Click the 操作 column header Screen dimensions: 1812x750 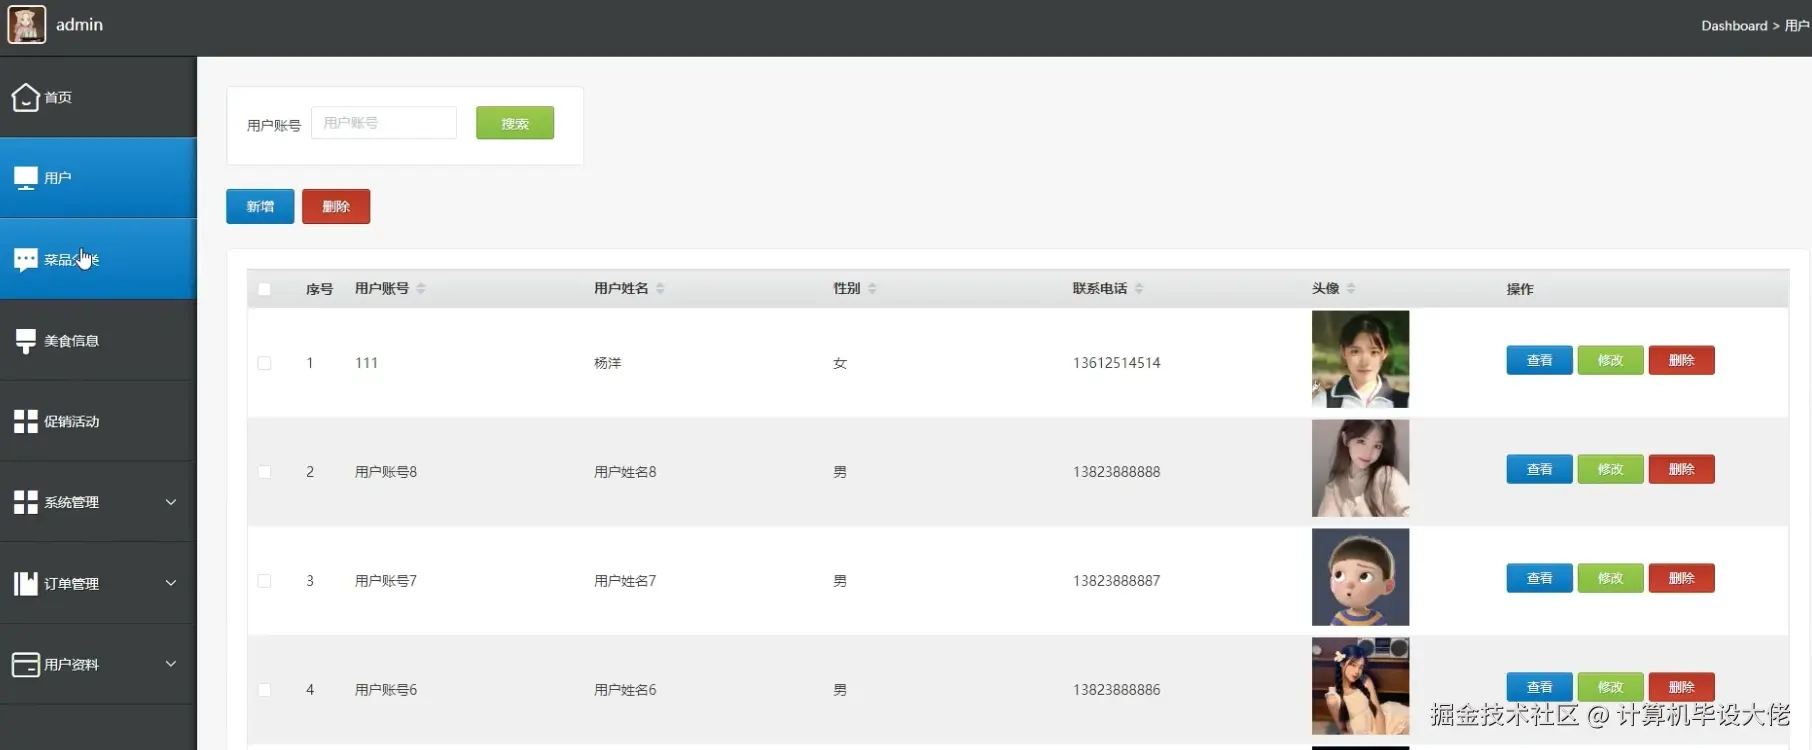[x=1520, y=289]
